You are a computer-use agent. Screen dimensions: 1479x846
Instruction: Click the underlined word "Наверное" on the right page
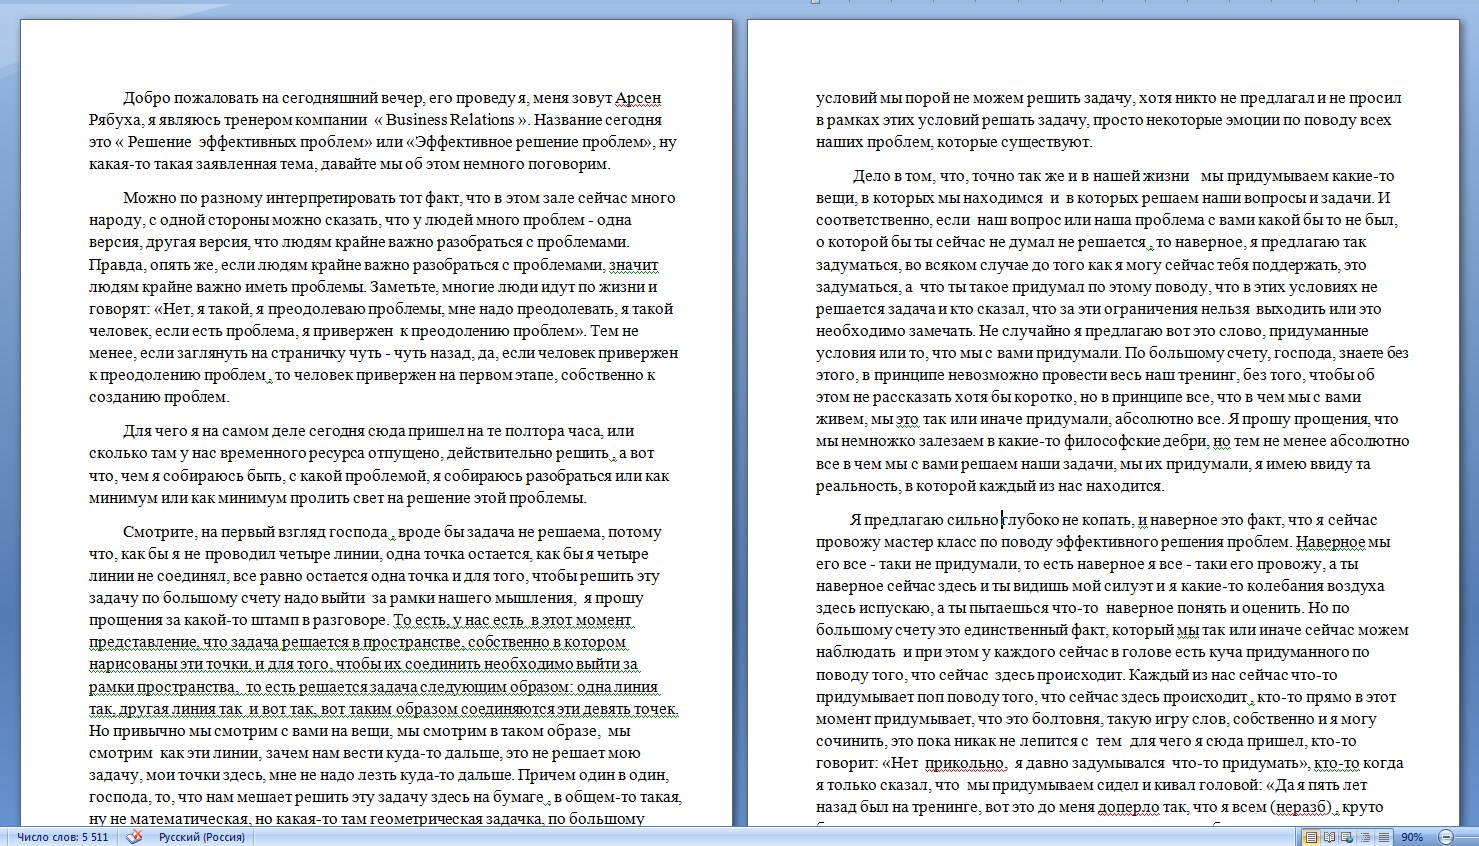(1331, 542)
